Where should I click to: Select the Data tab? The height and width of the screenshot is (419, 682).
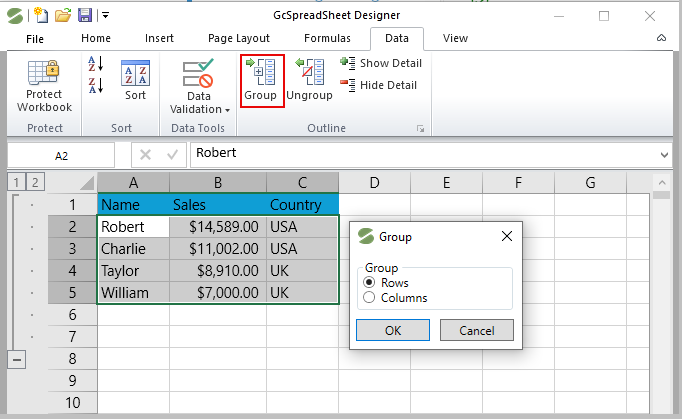coord(397,38)
